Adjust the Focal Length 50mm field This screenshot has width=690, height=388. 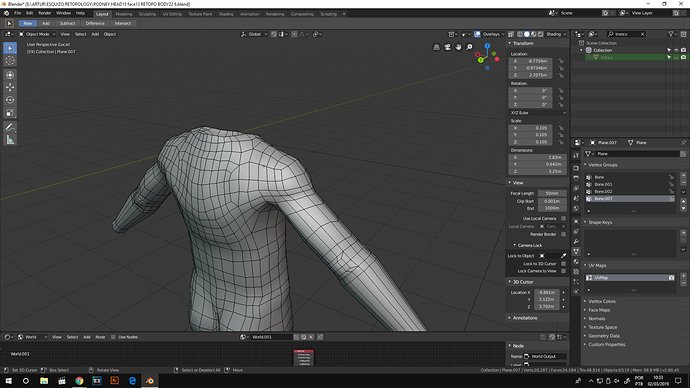pyautogui.click(x=552, y=193)
